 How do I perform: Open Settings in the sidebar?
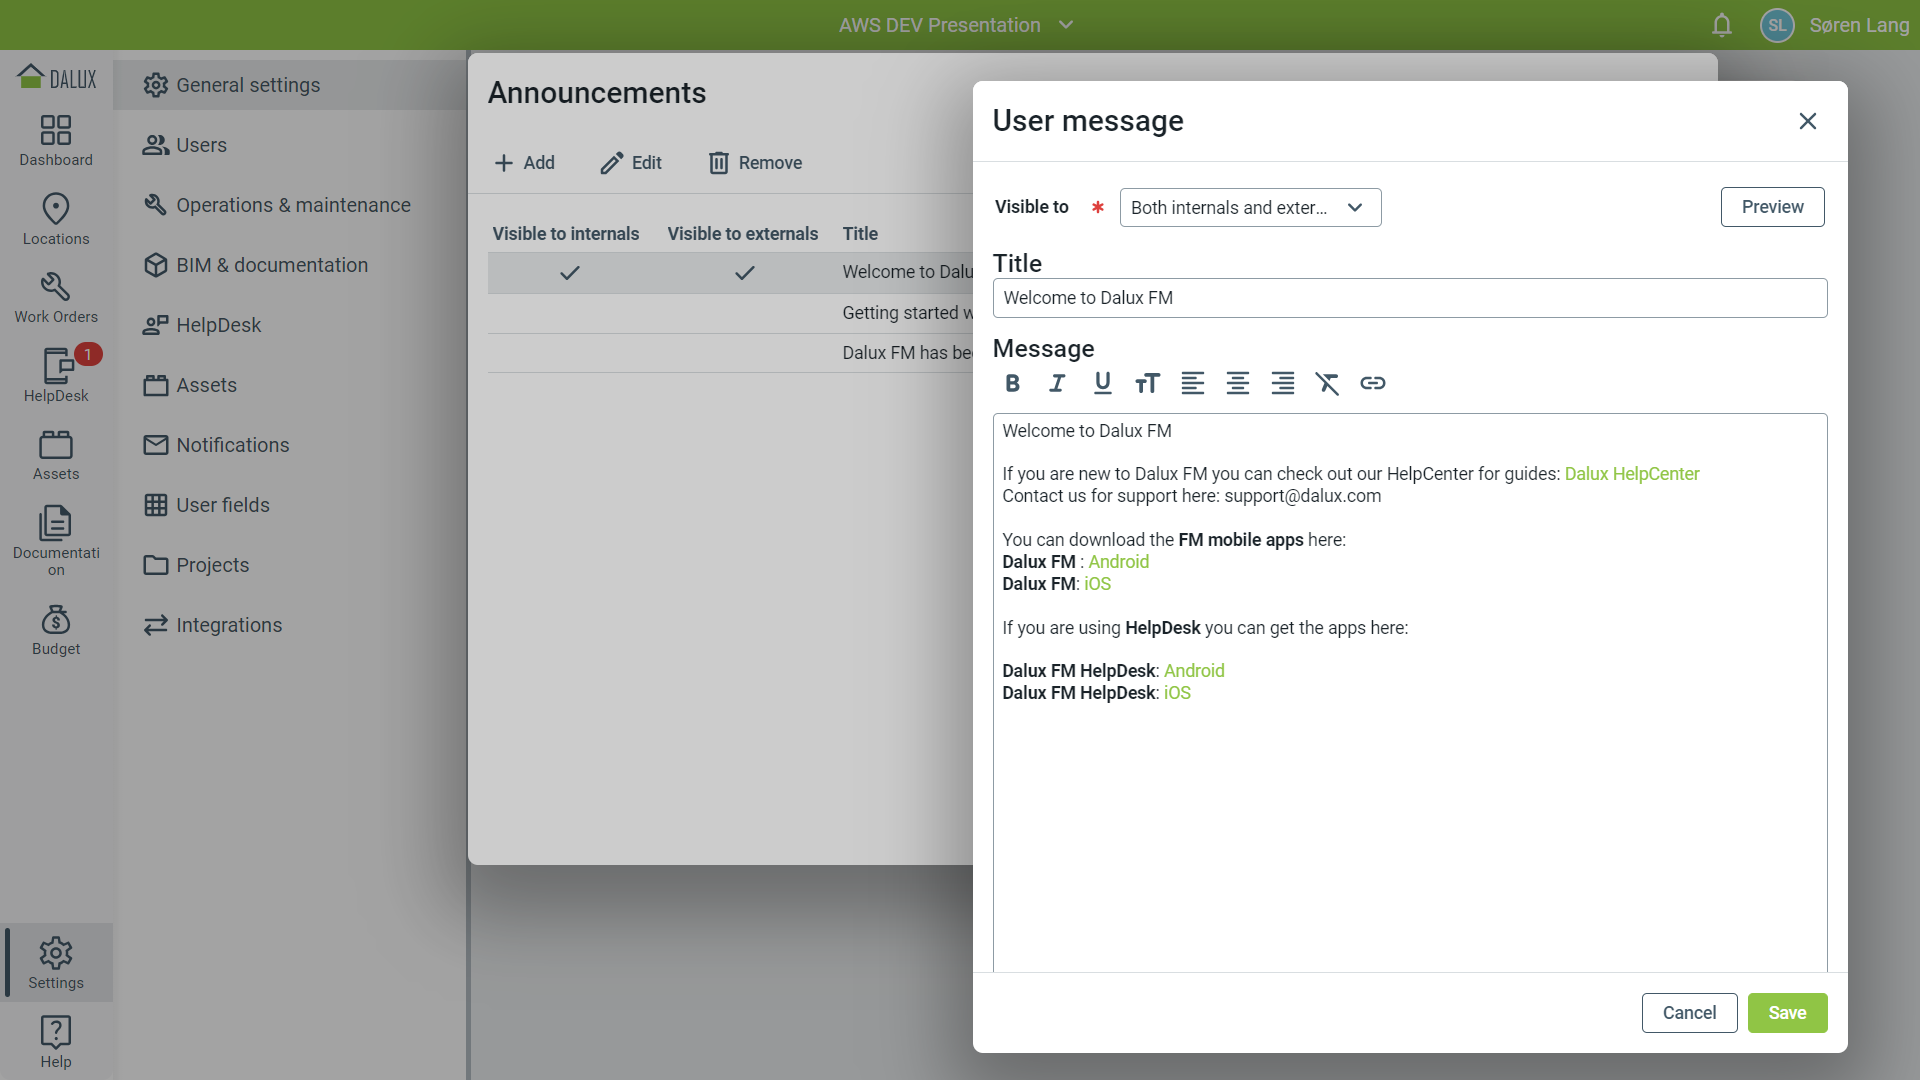click(x=56, y=963)
